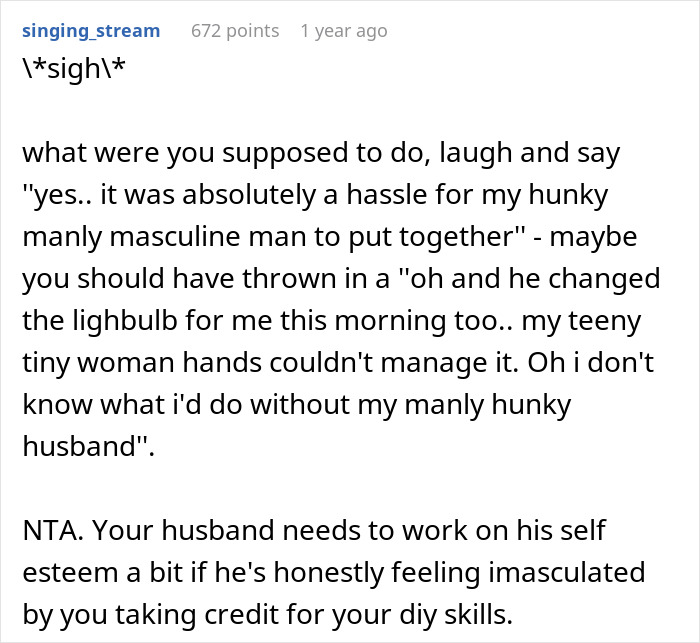Screen dimensions: 700x643
Task: Click the text line starting "tiny woman hands"
Action: [338, 363]
